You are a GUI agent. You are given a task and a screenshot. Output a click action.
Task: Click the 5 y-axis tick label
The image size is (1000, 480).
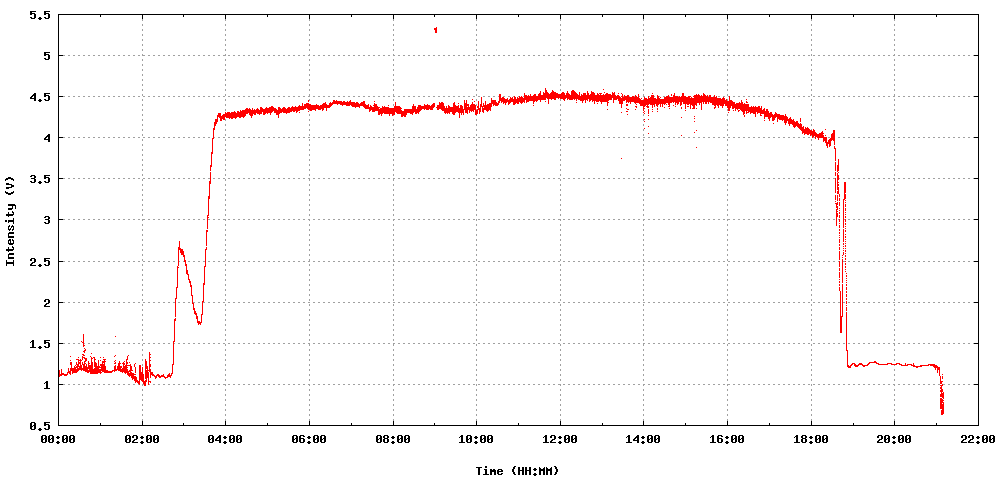[46, 55]
